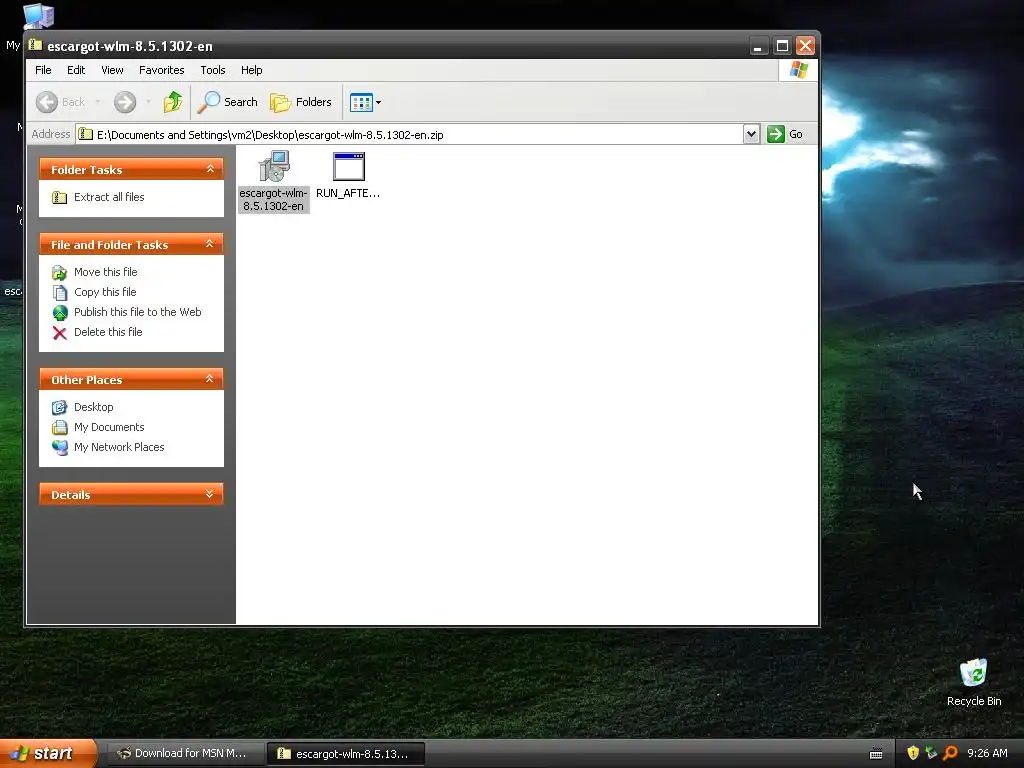Open the File menu
Screen dimensions: 1024x768
tap(43, 70)
